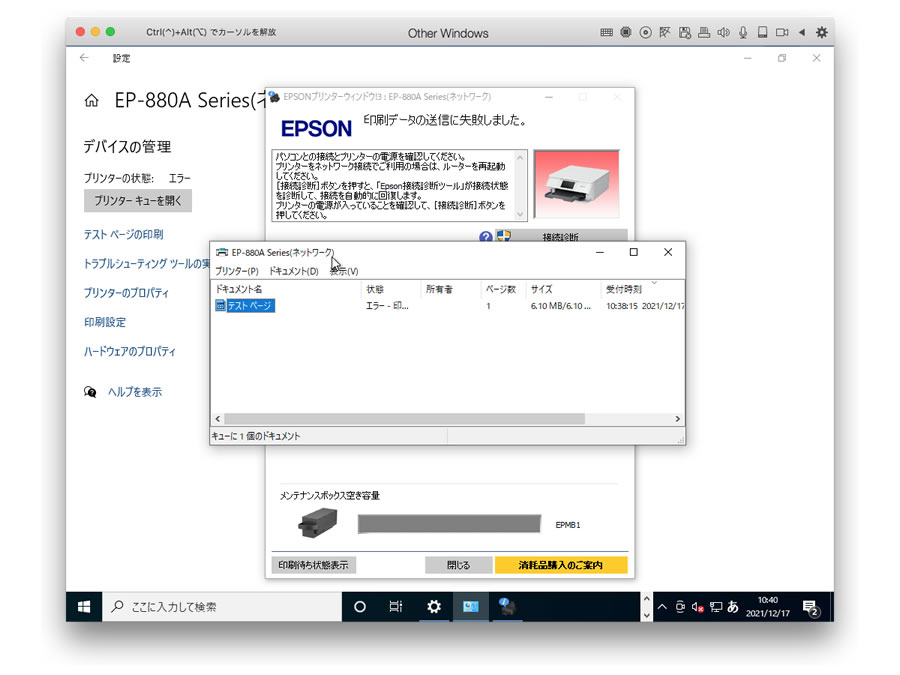Click the Settings home icon

coord(91,101)
